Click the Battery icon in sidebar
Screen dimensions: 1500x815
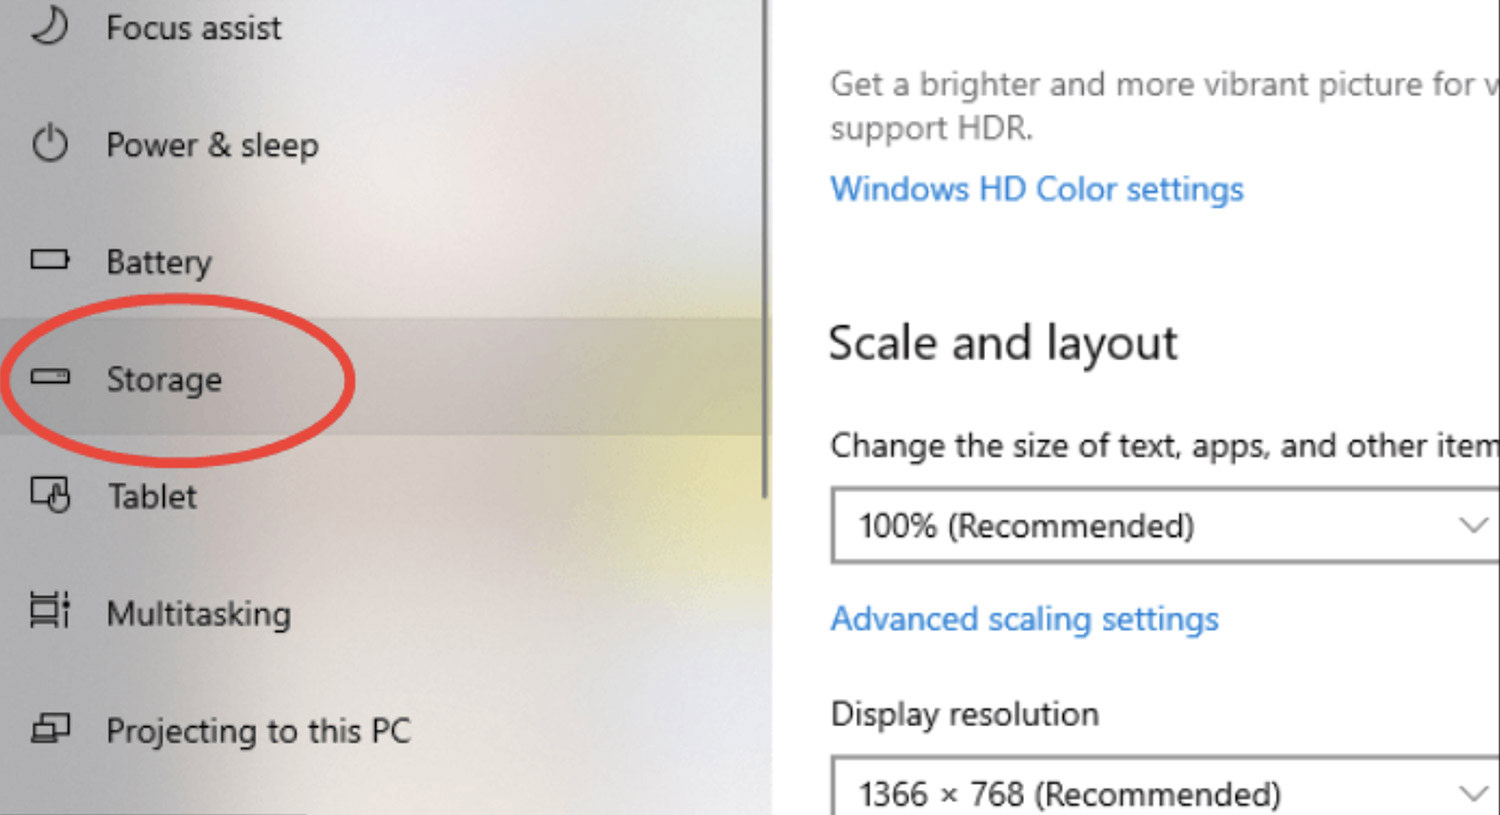pos(50,260)
